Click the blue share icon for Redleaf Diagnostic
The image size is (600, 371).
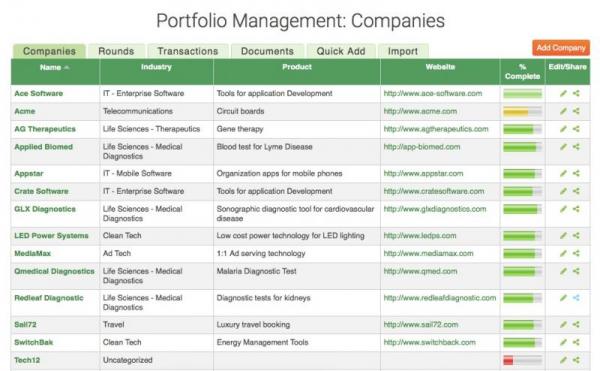(576, 298)
